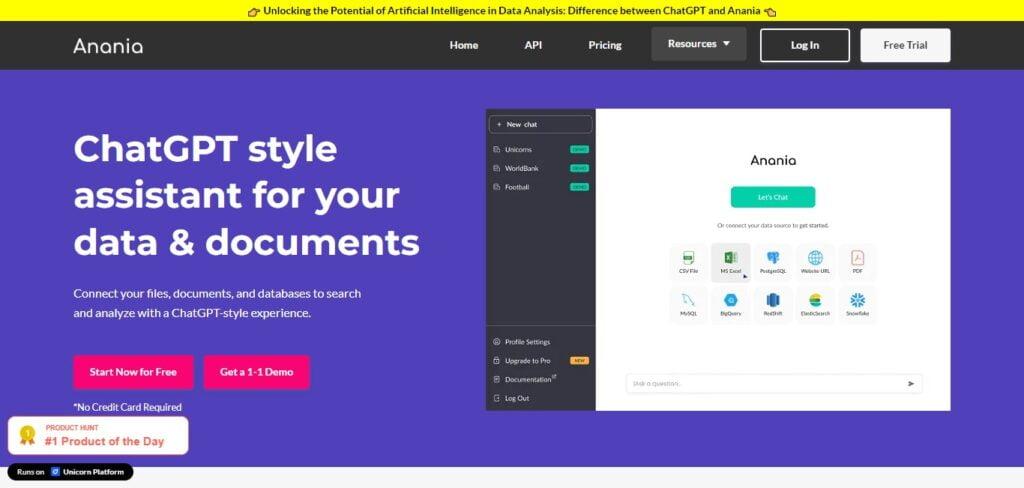1024x488 pixels.
Task: Click the WorldBank chat file icon
Action: [496, 169]
